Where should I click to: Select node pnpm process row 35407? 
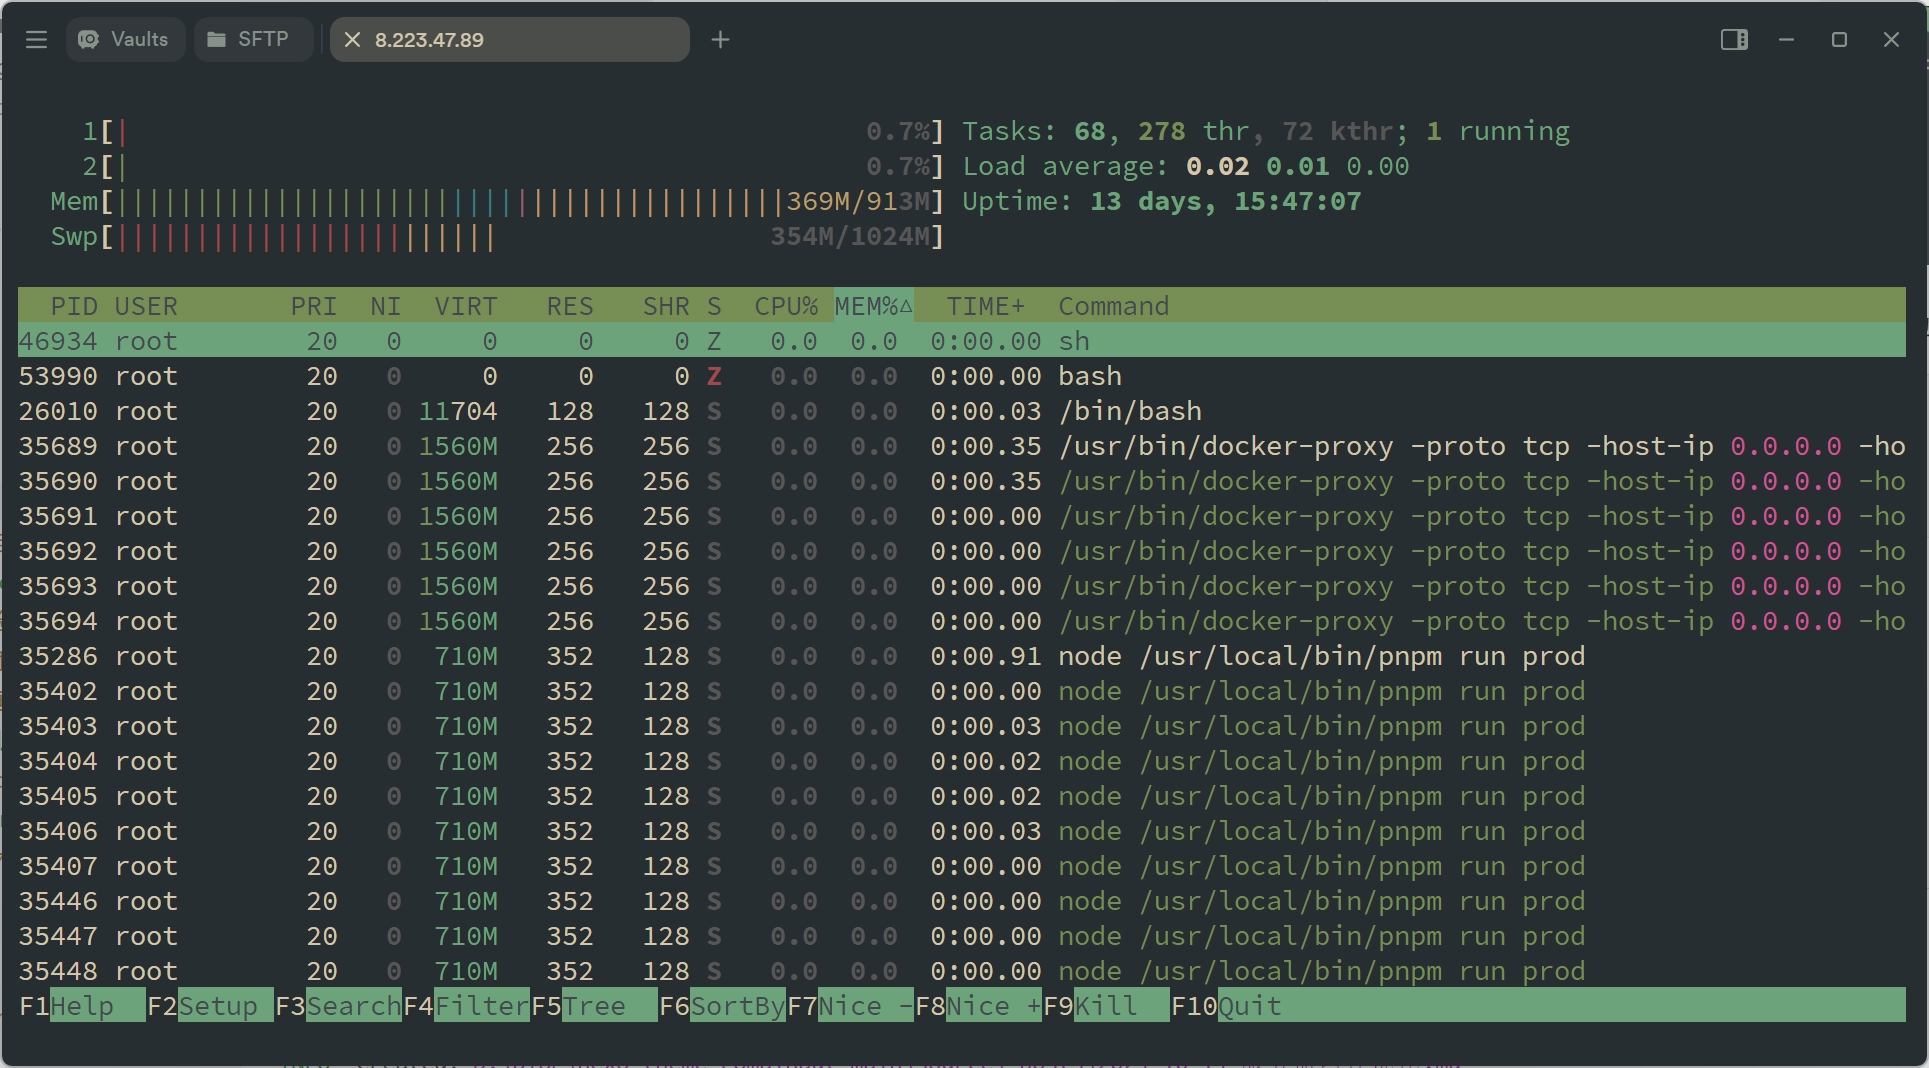pos(962,866)
